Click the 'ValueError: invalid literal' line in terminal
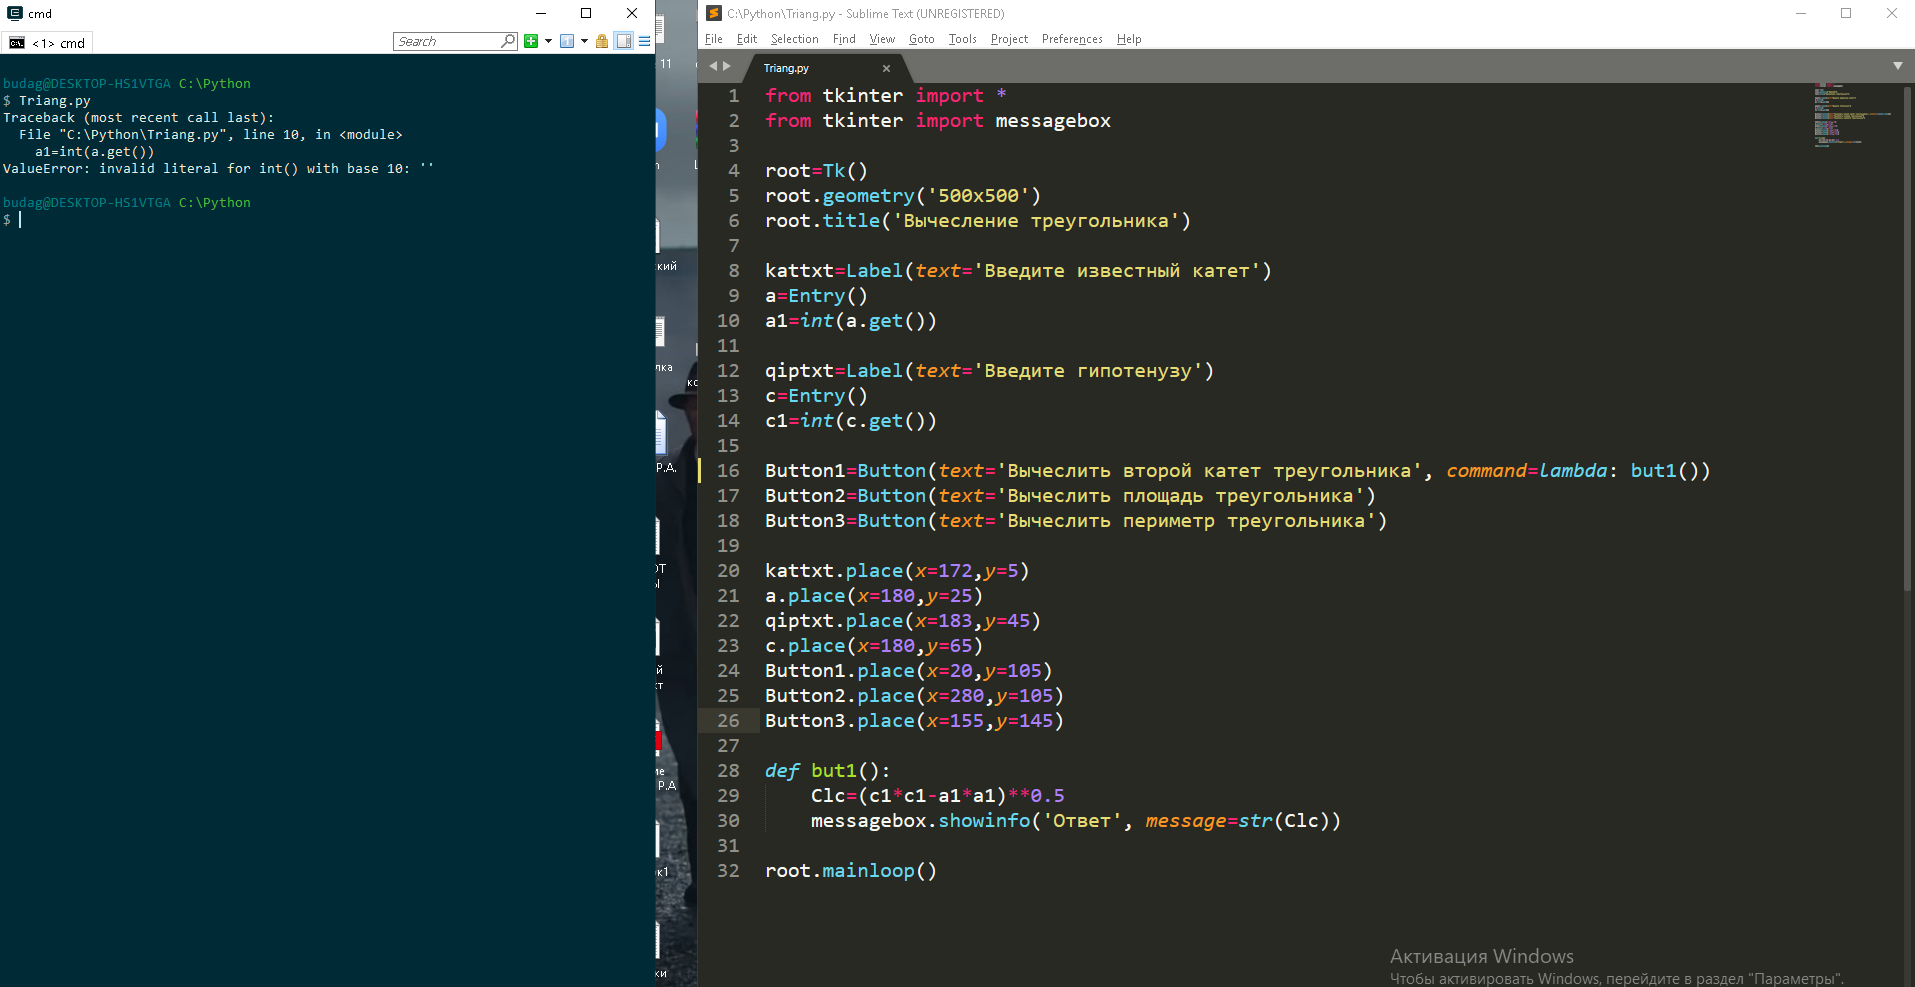 [218, 168]
